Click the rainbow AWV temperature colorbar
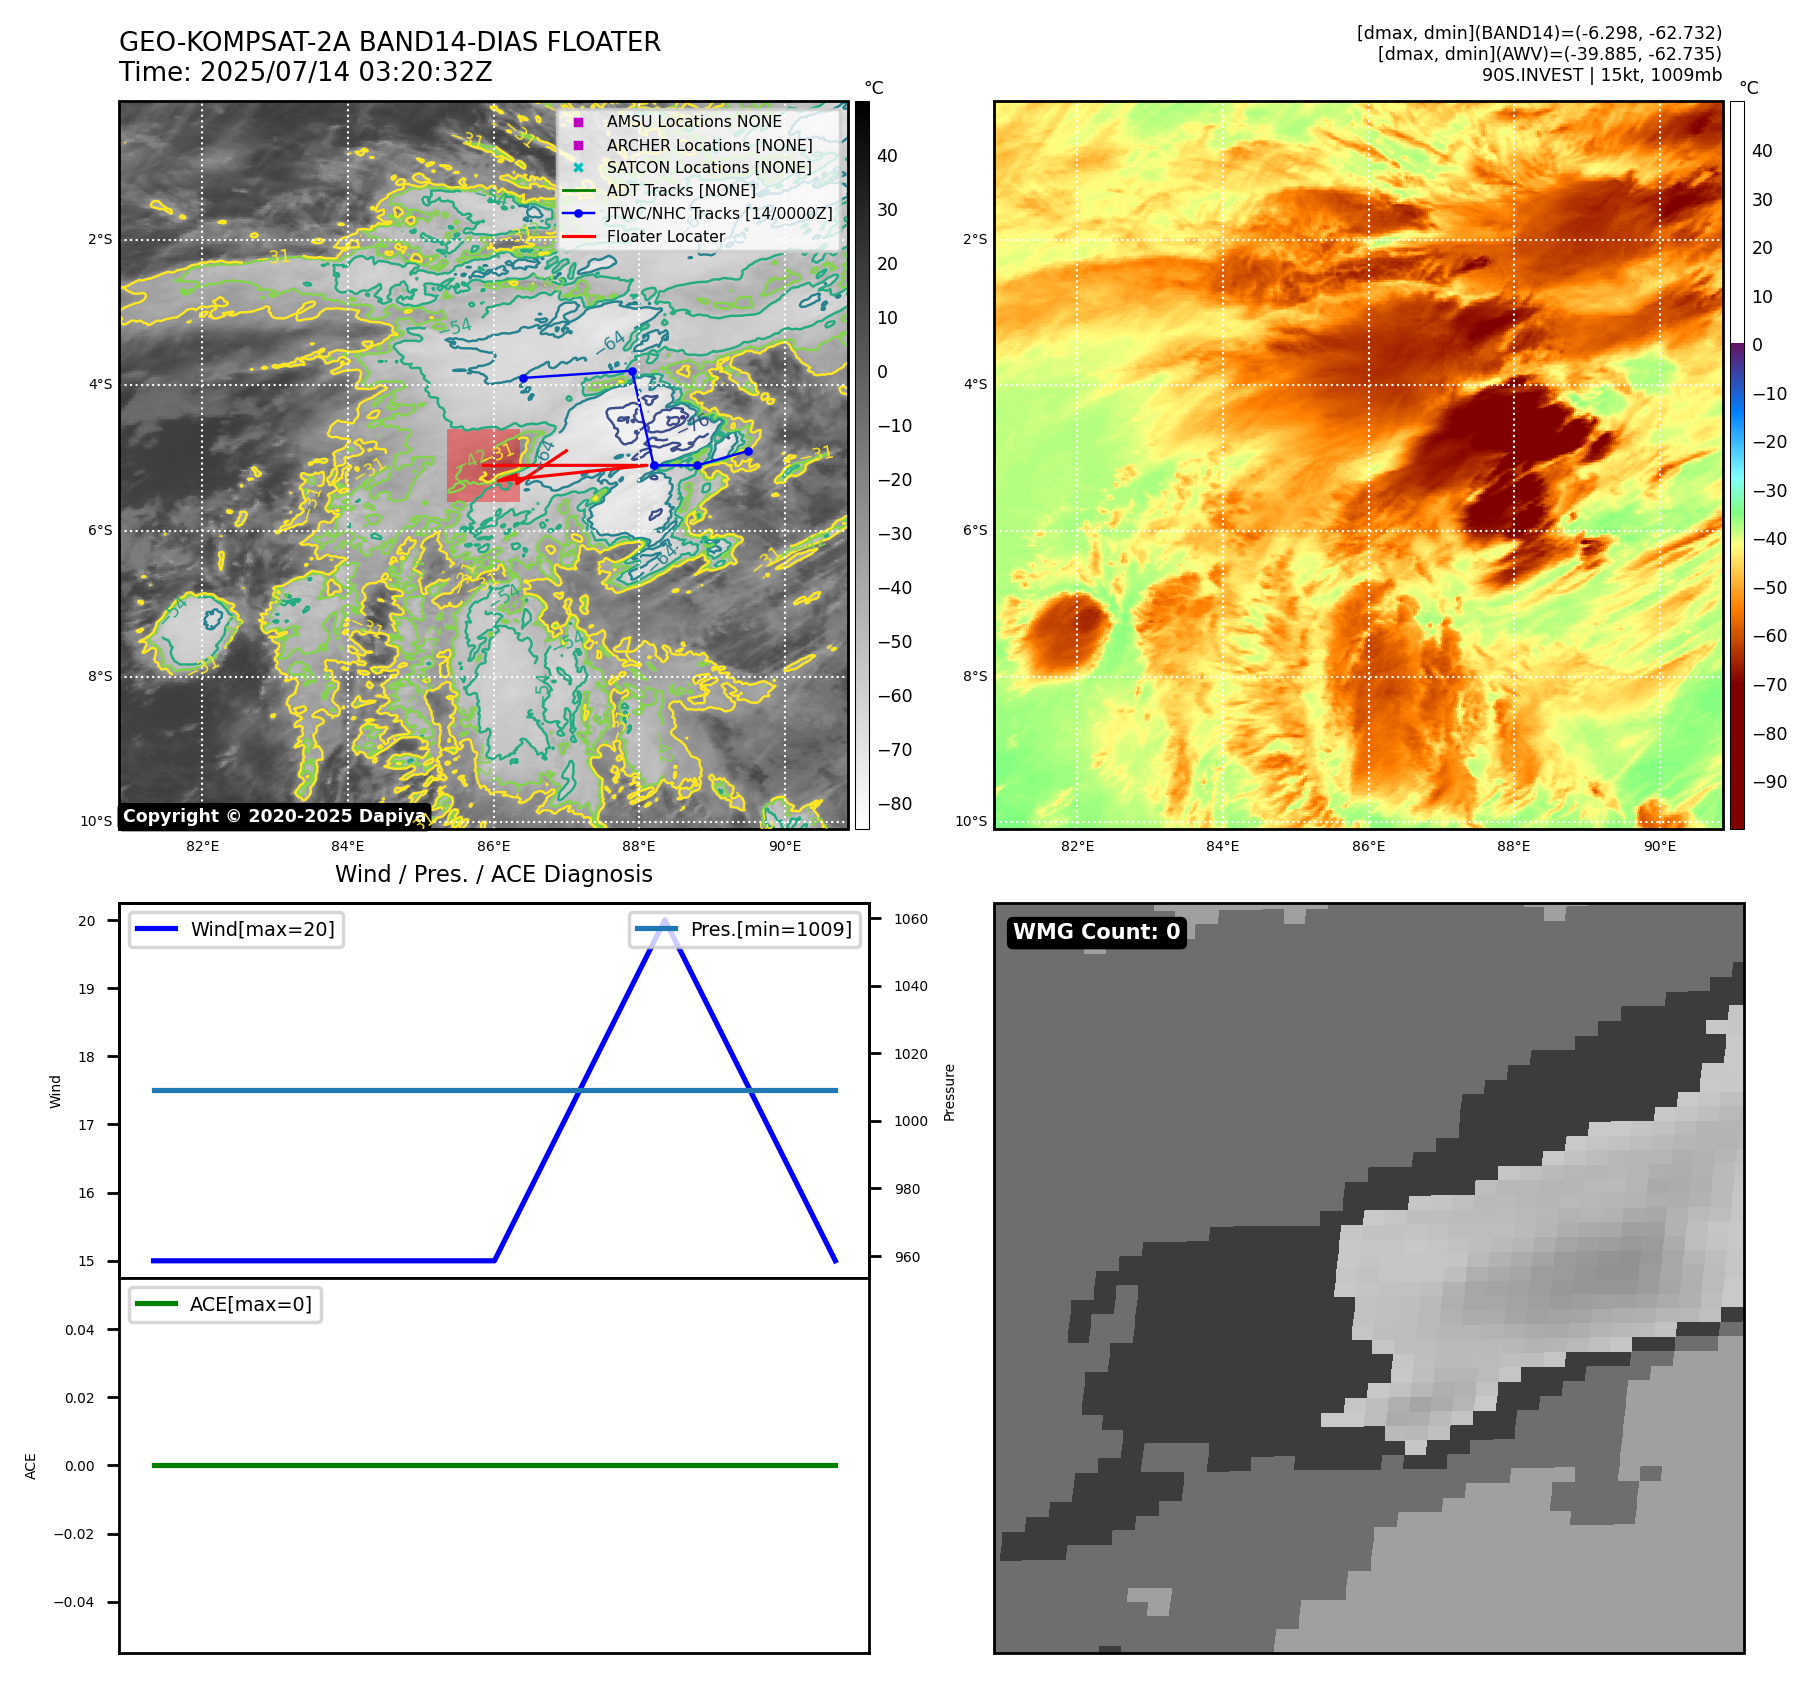 tap(1737, 465)
